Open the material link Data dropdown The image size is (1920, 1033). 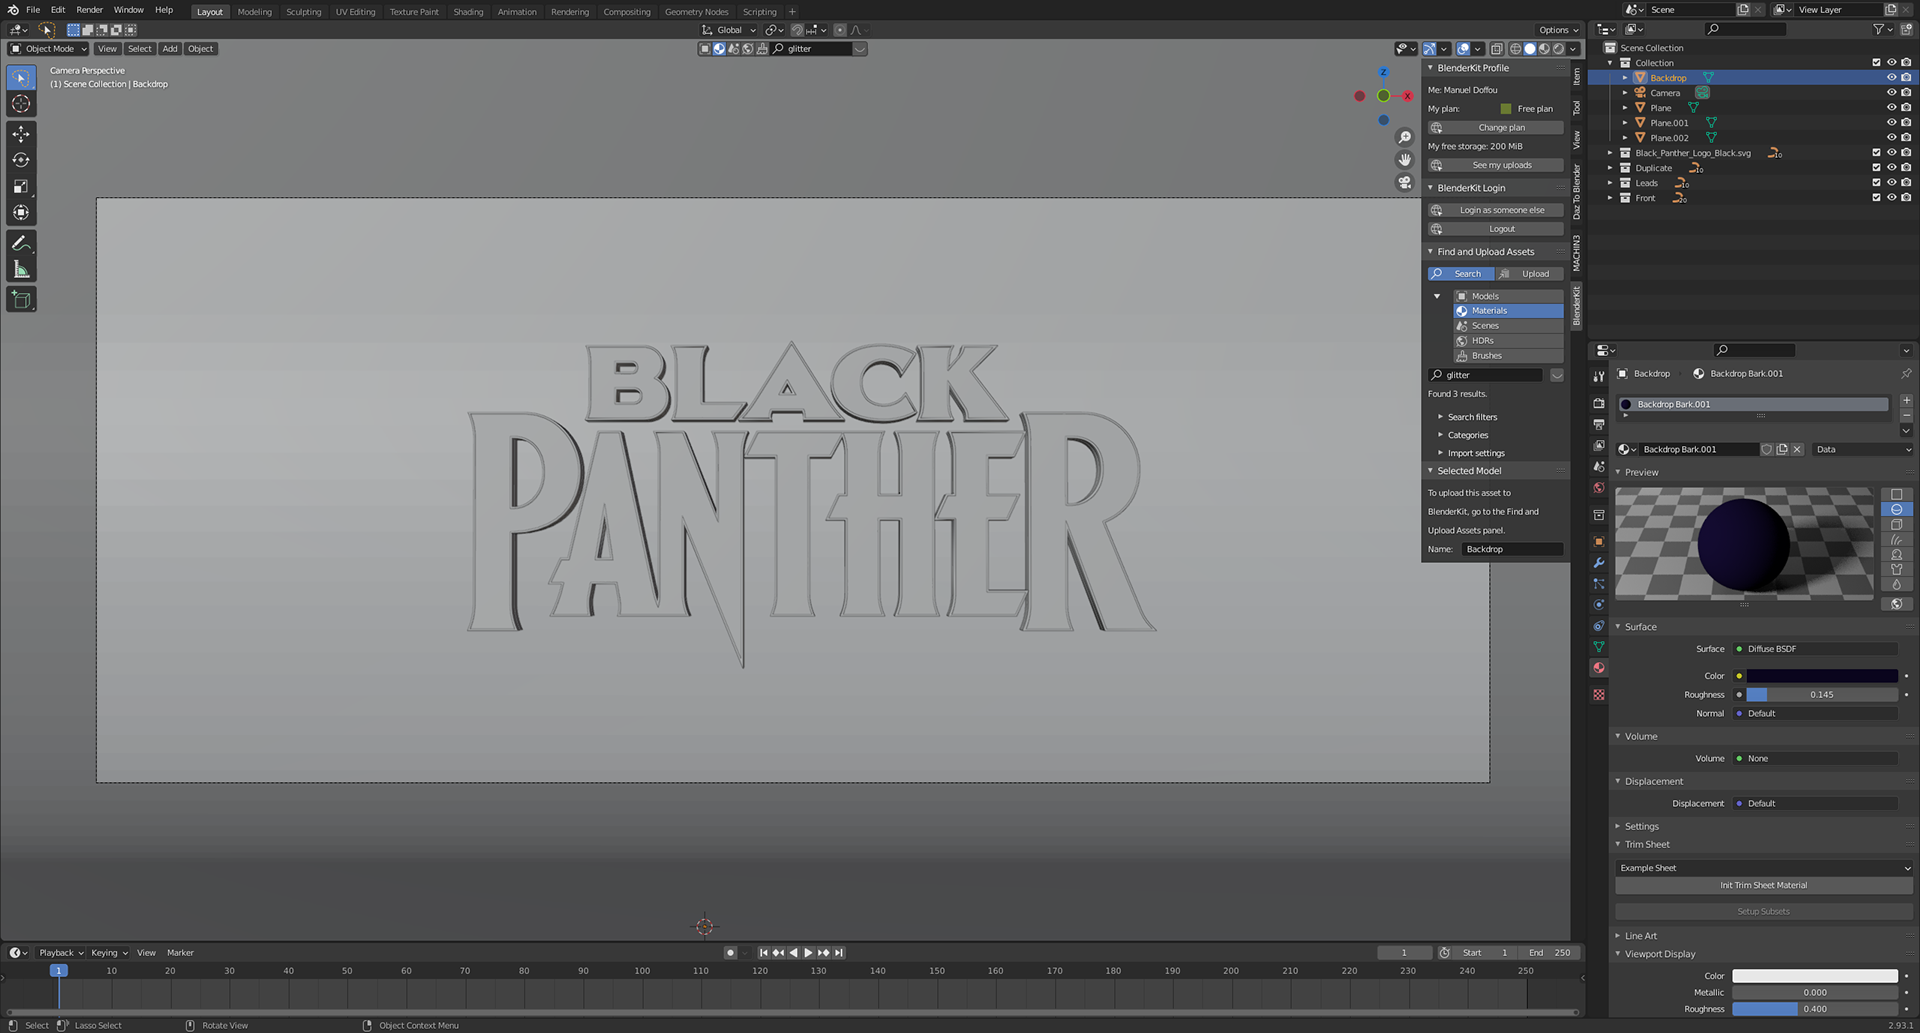tap(1864, 450)
